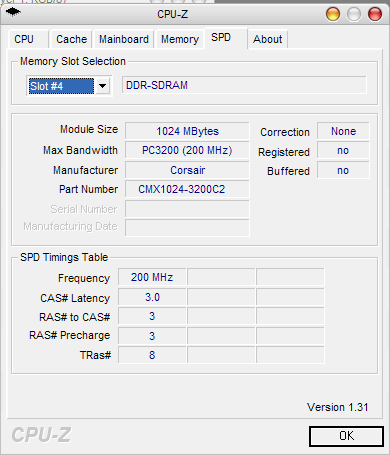Click the DDR-SDRAM memory type field

(x=244, y=85)
